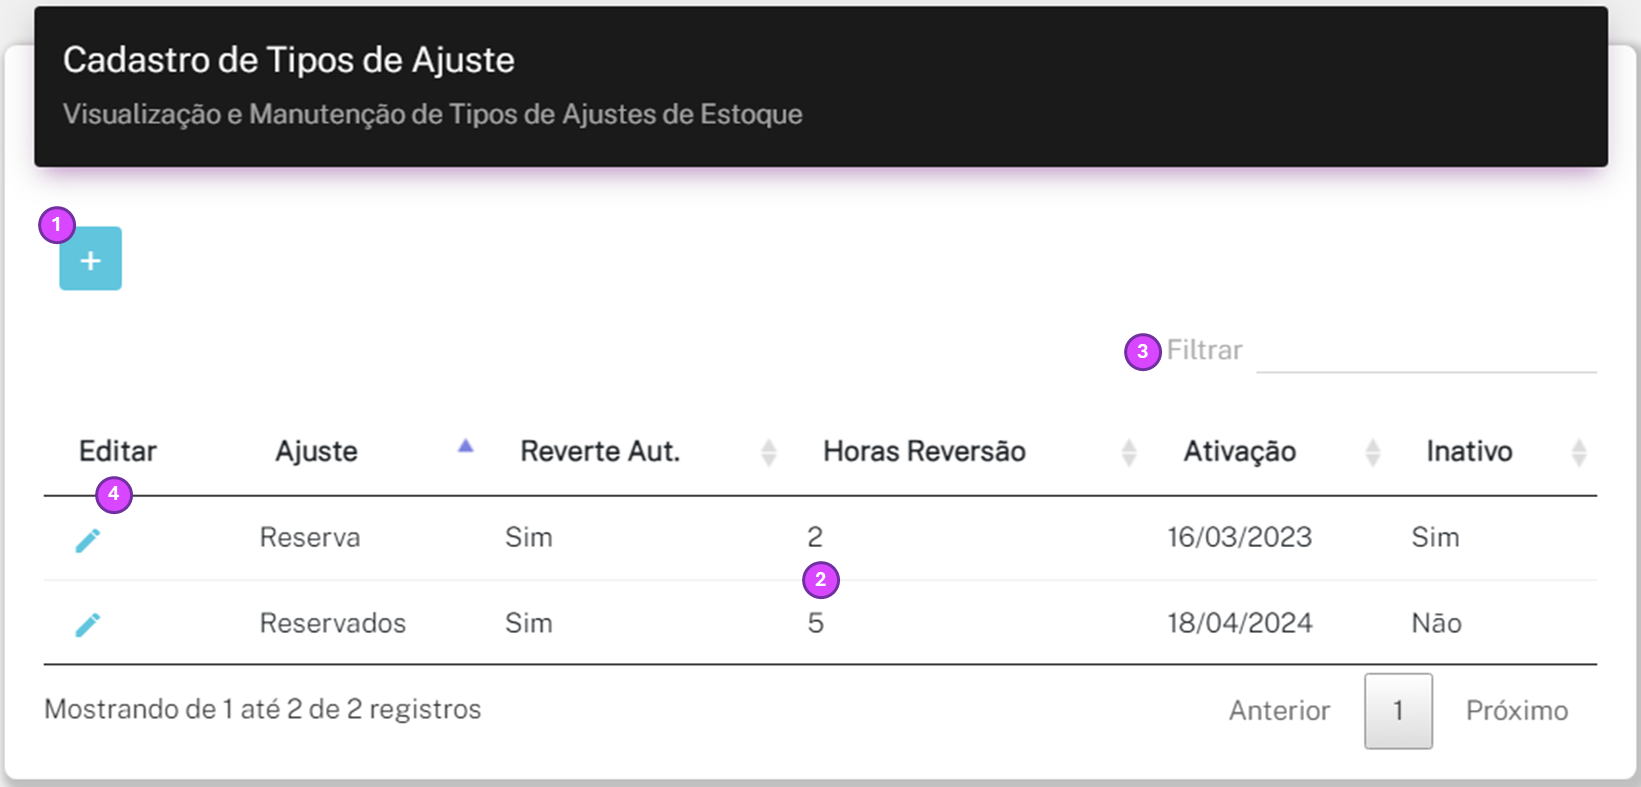The image size is (1641, 787).
Task: Click the Ativação column header
Action: [x=1240, y=452]
